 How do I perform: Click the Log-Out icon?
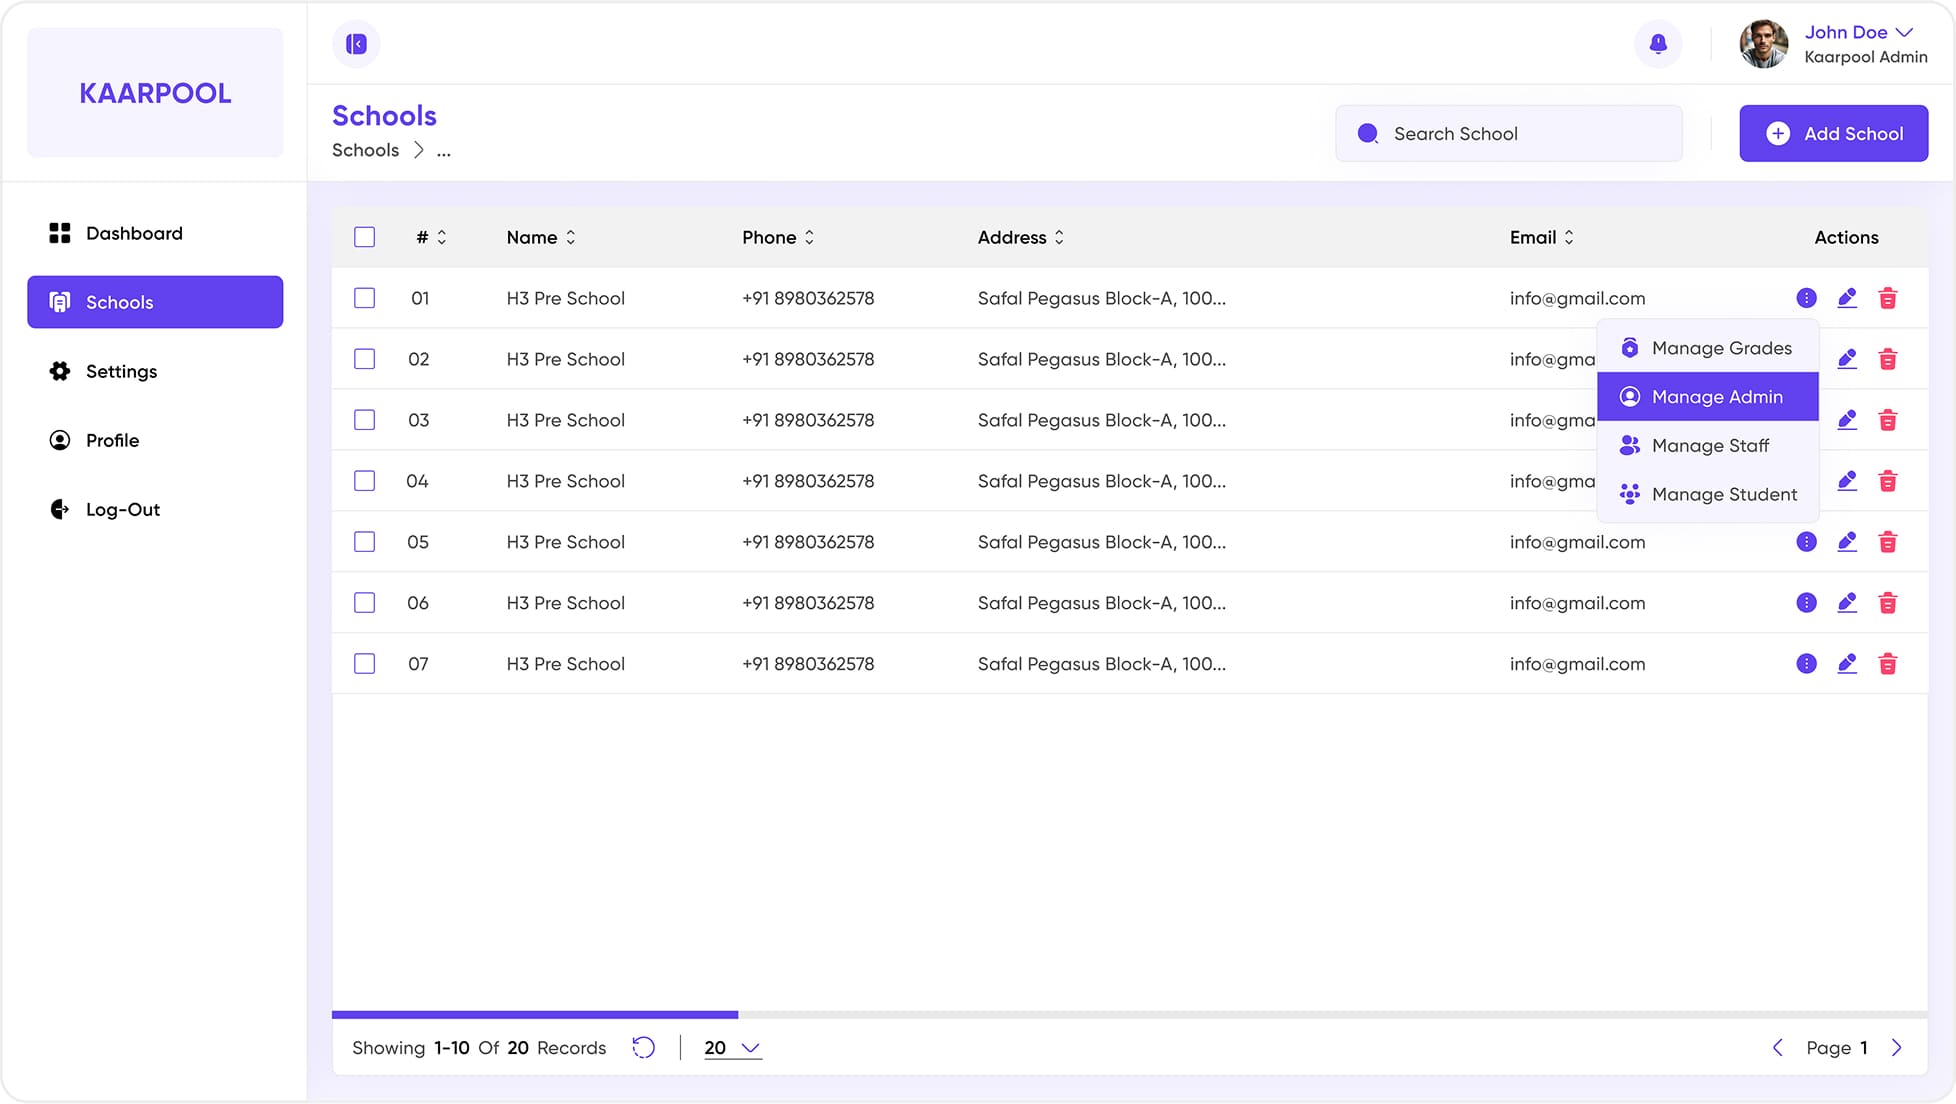[59, 509]
